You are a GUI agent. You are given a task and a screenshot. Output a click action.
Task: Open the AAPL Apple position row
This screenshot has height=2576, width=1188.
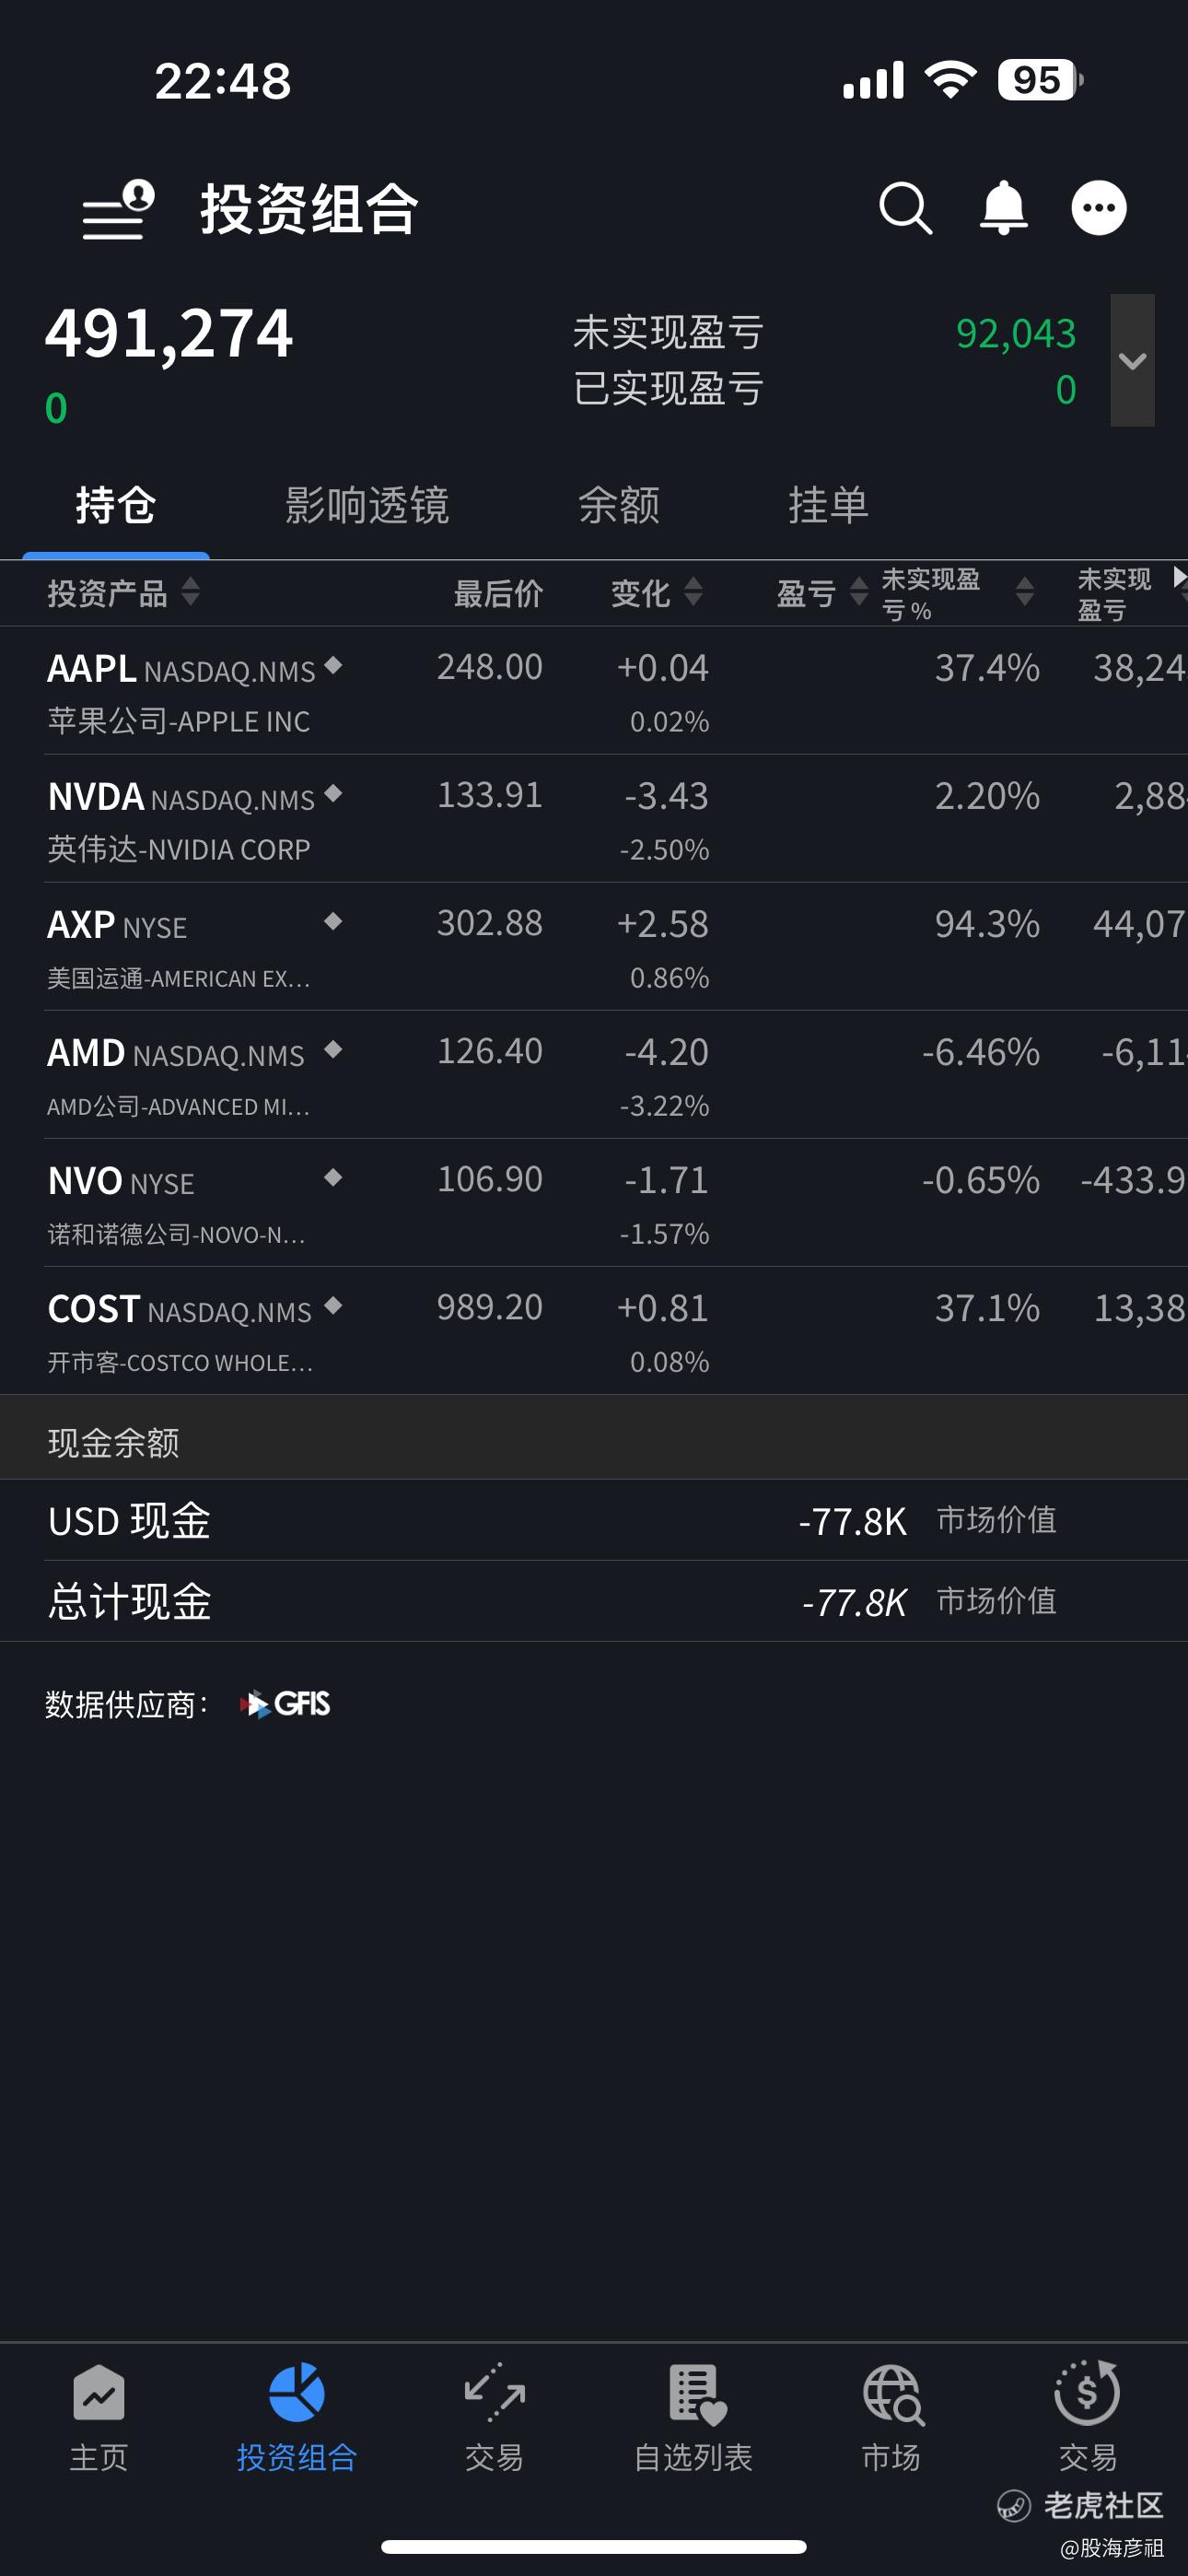point(594,691)
